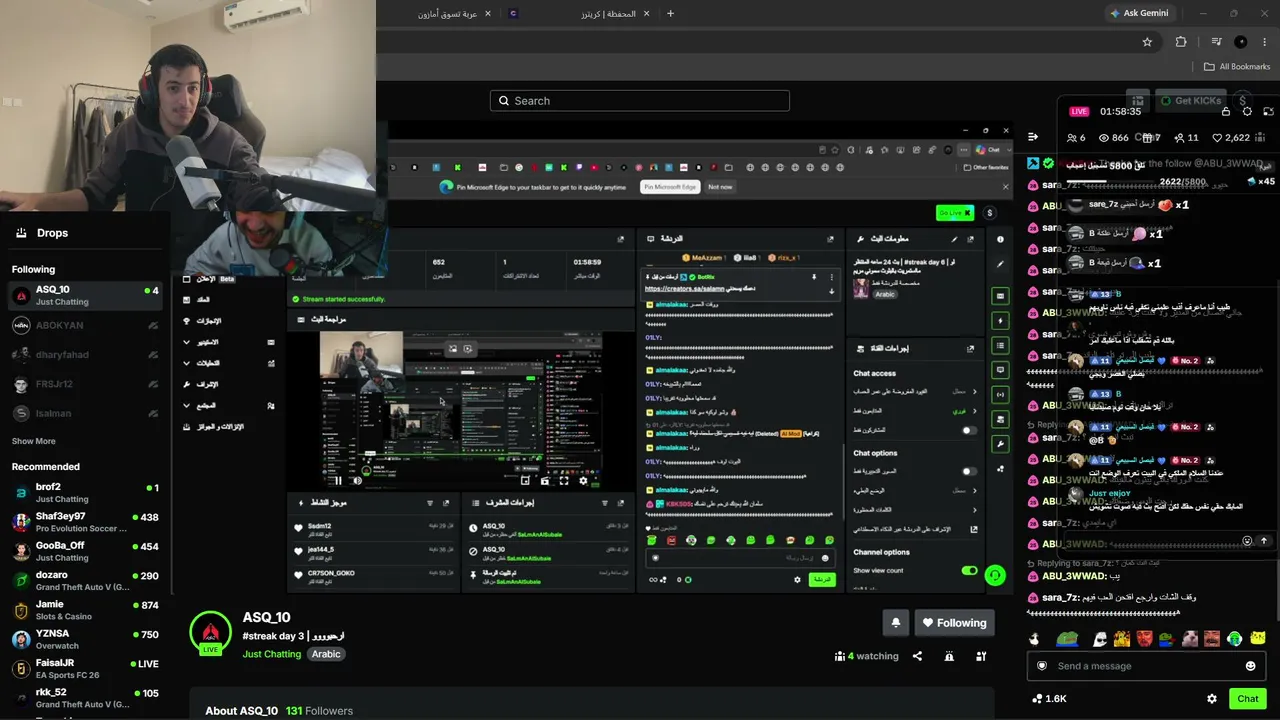The height and width of the screenshot is (720, 1280).
Task: Click the green Chat send button
Action: pyautogui.click(x=1247, y=699)
